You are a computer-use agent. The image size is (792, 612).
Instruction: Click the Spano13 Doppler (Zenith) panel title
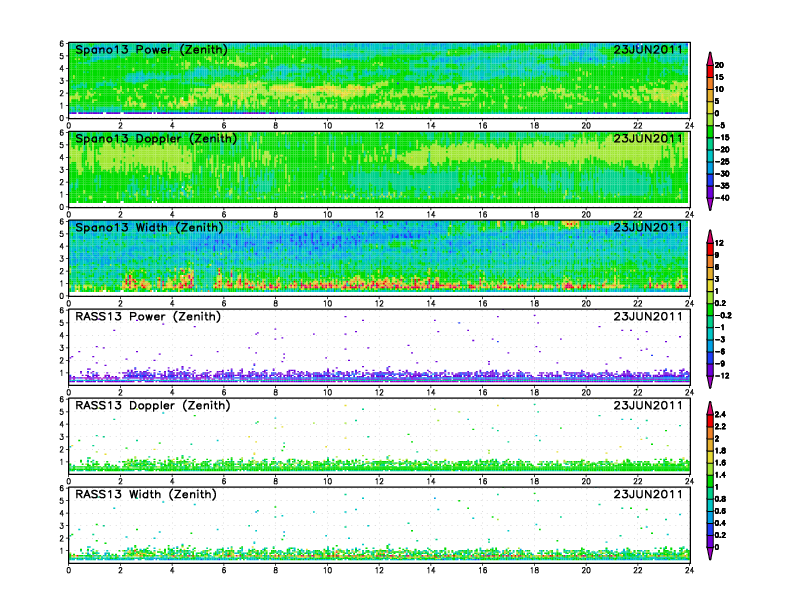pos(156,139)
